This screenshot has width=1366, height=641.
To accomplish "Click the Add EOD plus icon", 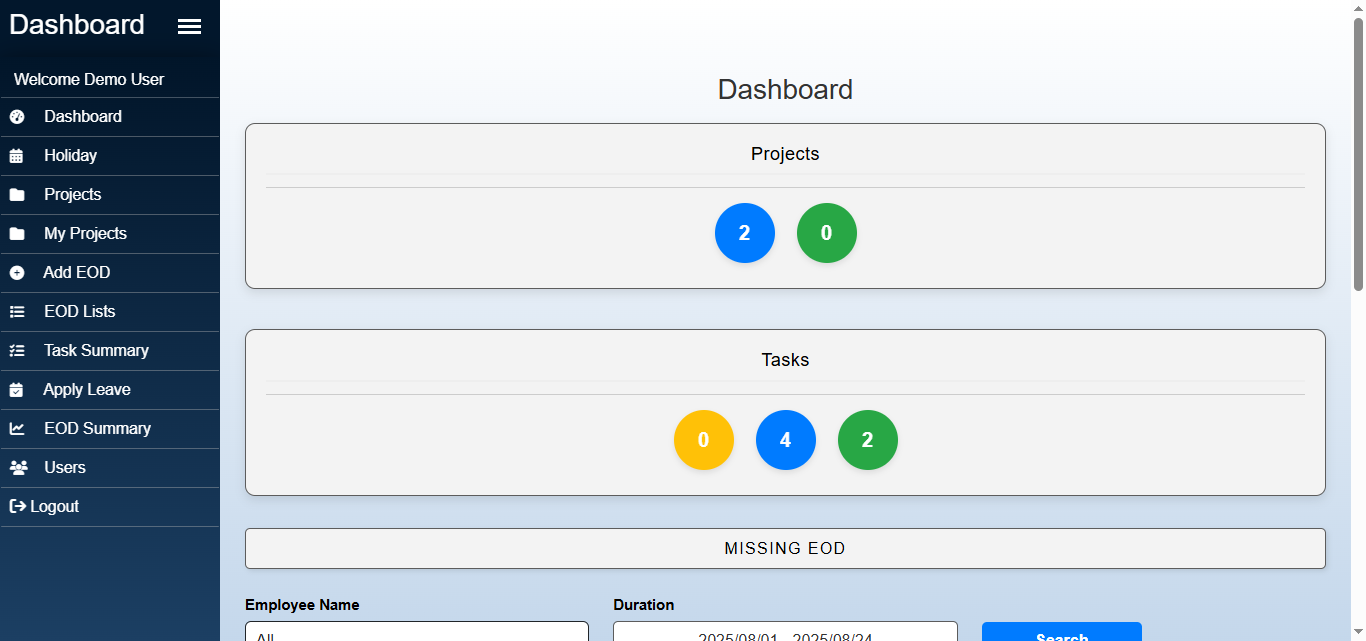I will tap(17, 273).
